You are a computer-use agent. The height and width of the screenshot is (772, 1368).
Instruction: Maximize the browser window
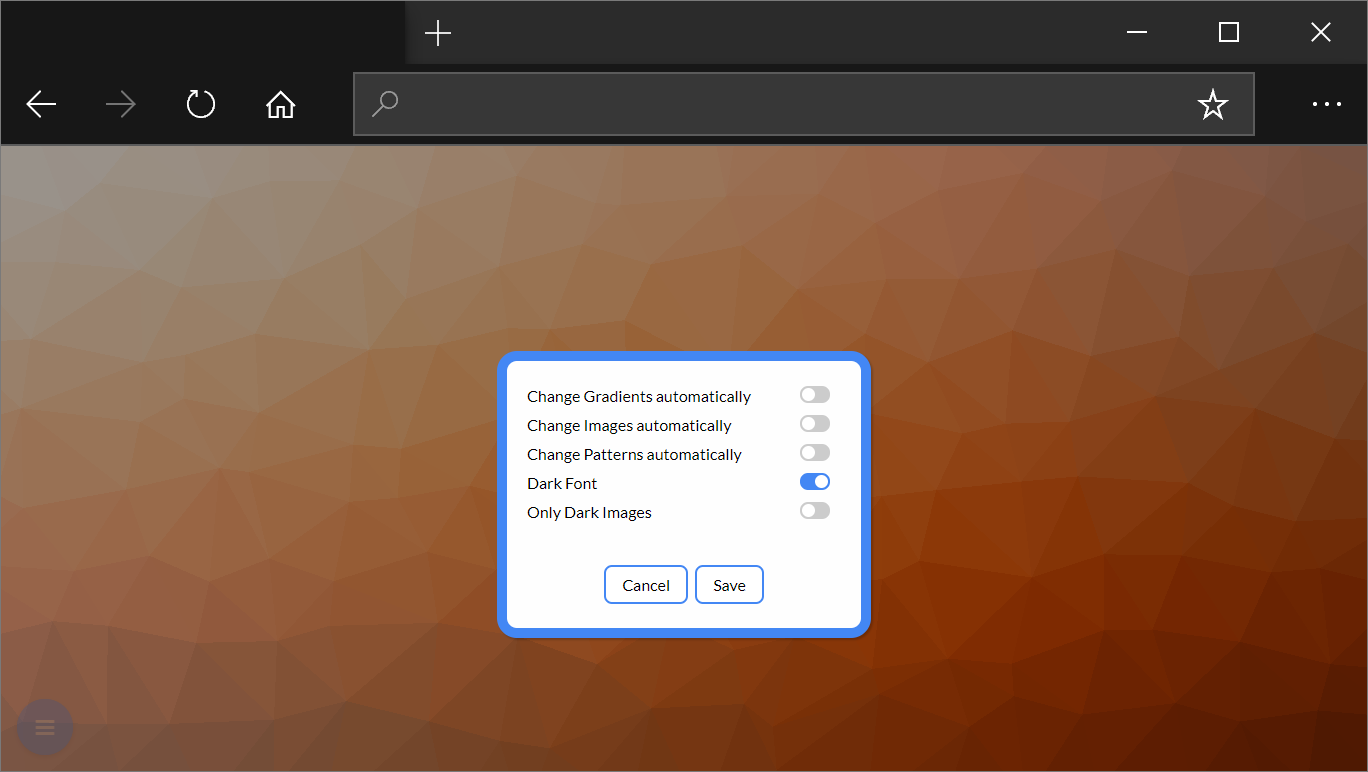[x=1229, y=33]
